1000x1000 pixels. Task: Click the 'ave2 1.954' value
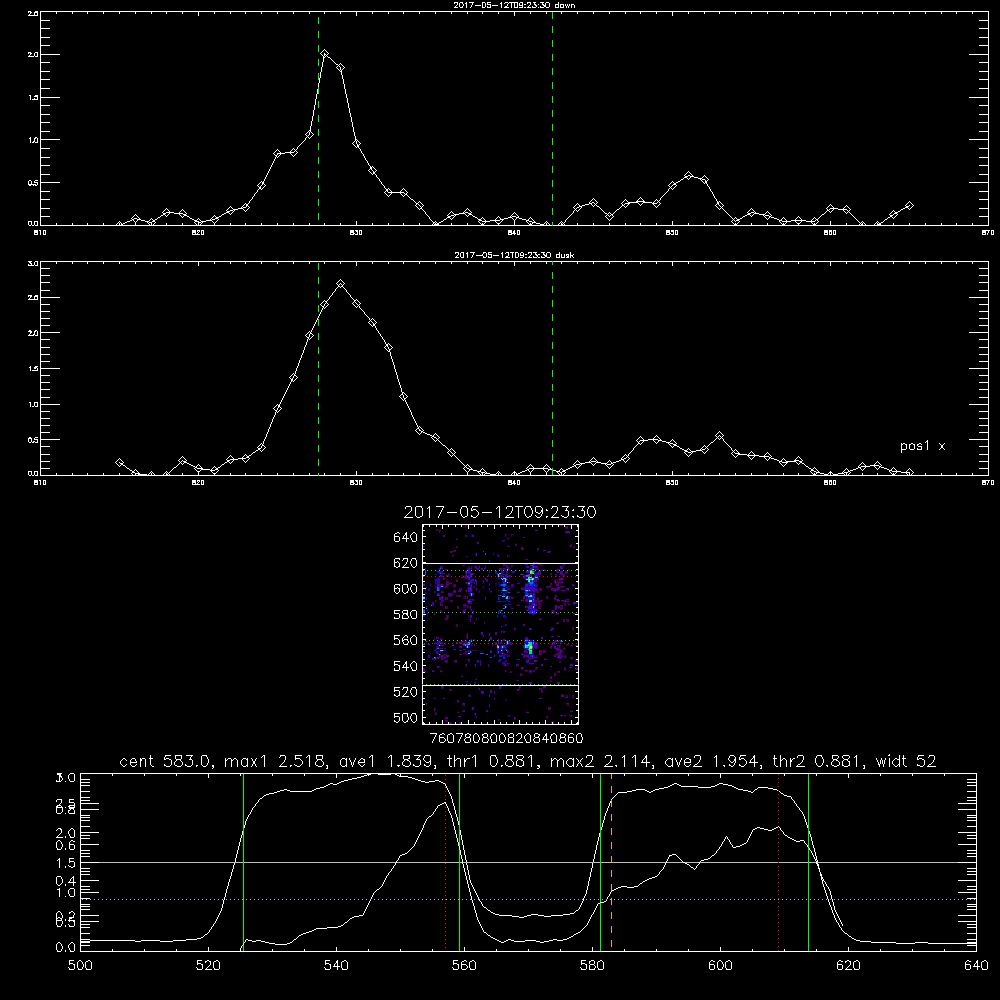click(713, 761)
